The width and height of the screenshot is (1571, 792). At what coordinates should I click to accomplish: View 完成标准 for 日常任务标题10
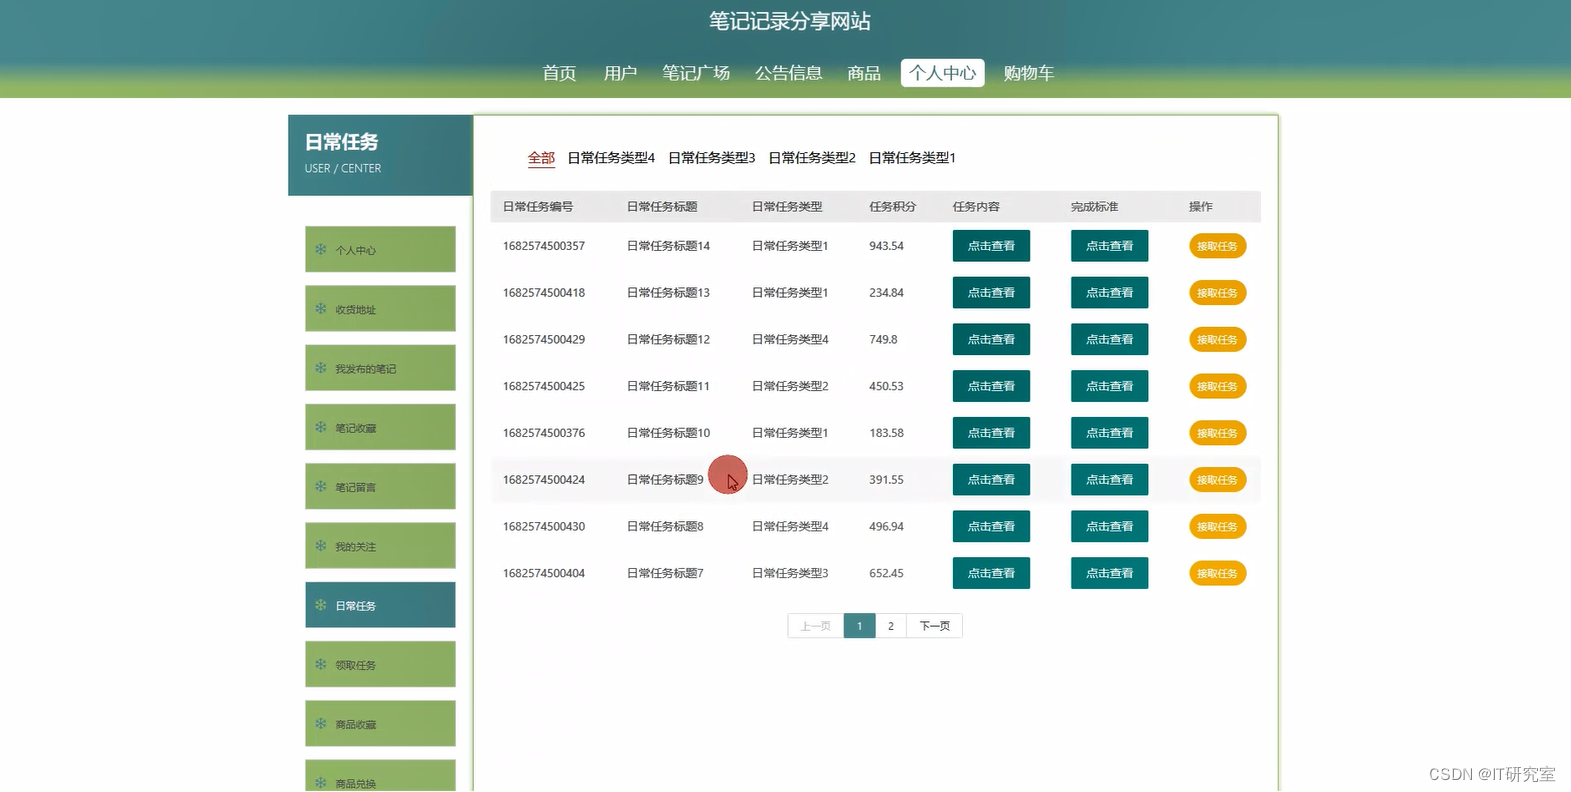pyautogui.click(x=1110, y=433)
